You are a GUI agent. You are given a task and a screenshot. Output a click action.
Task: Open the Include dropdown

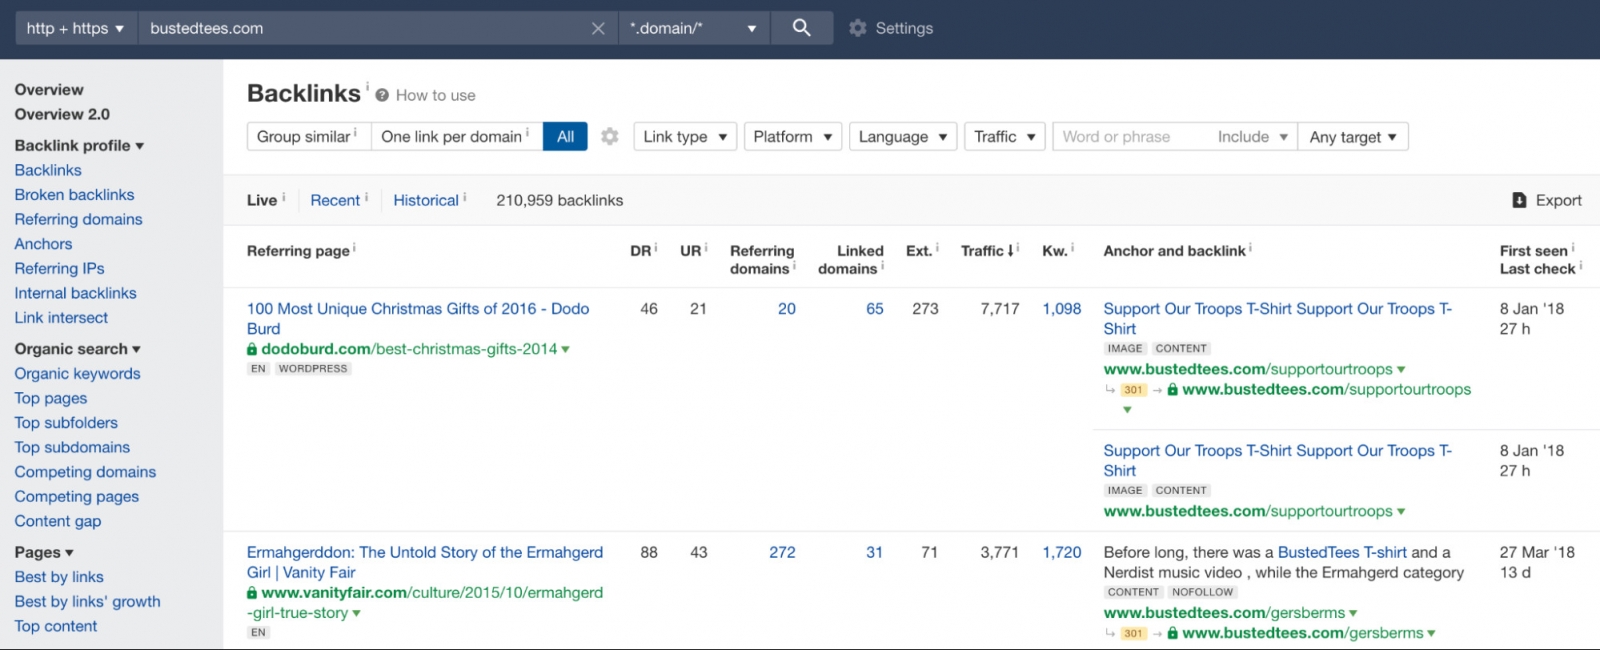click(1252, 136)
